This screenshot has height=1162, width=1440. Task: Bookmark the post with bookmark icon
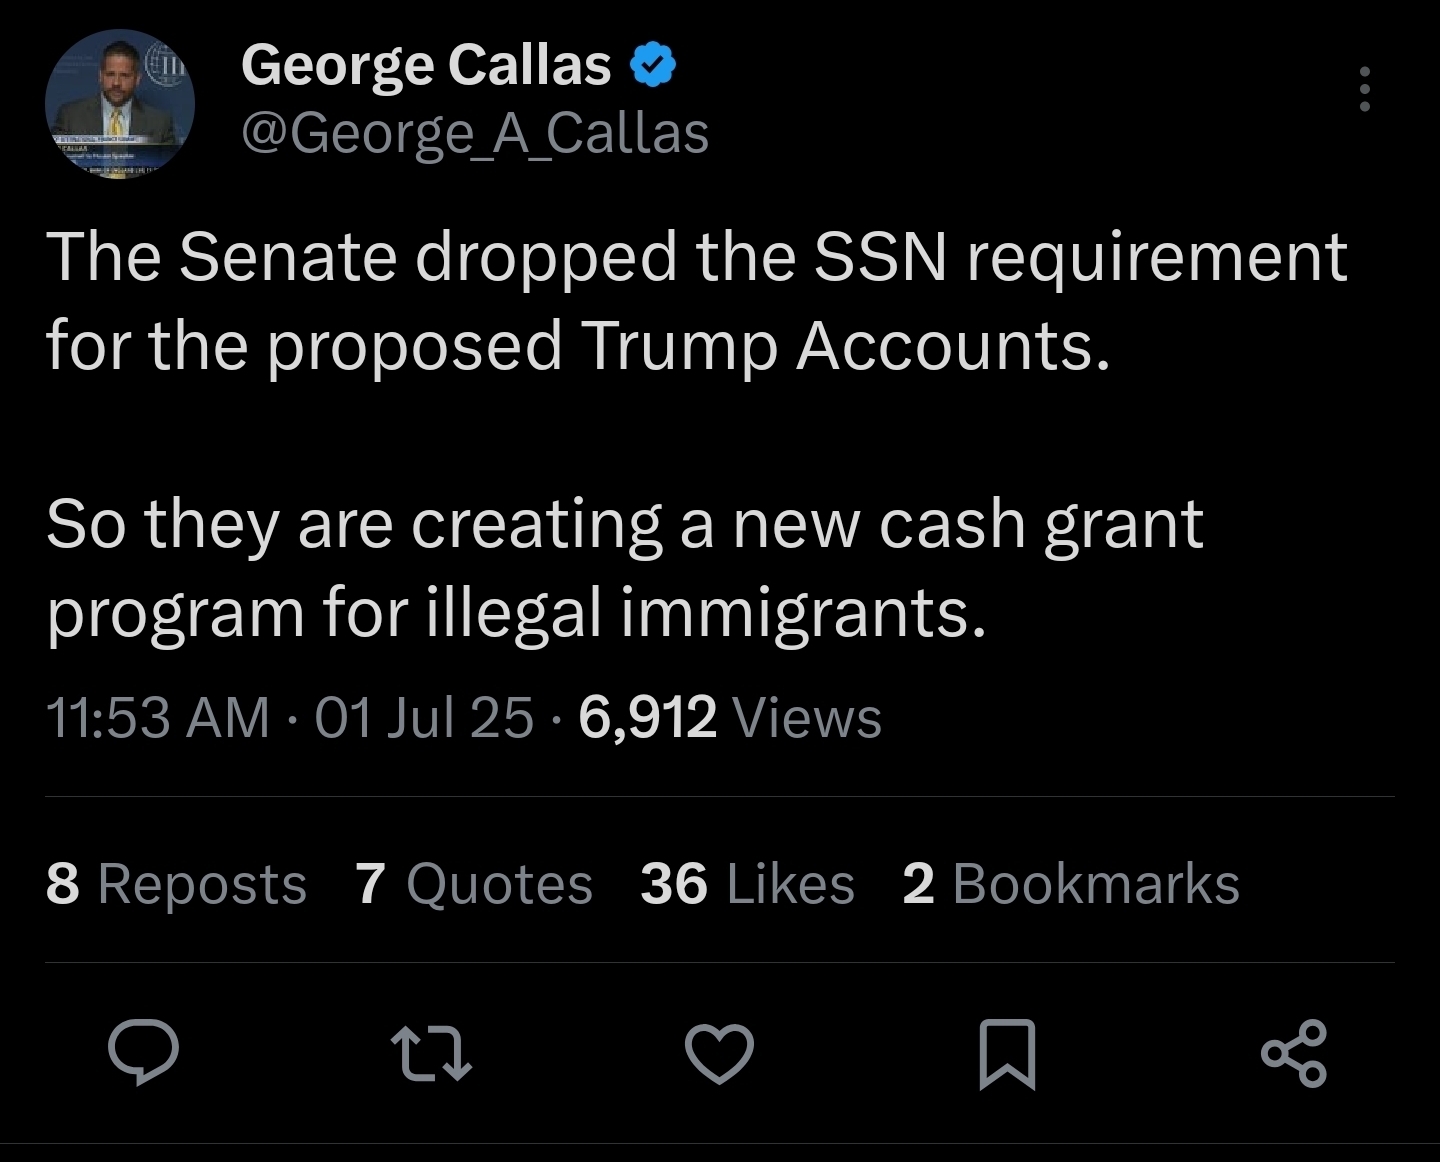pyautogui.click(x=1006, y=1054)
